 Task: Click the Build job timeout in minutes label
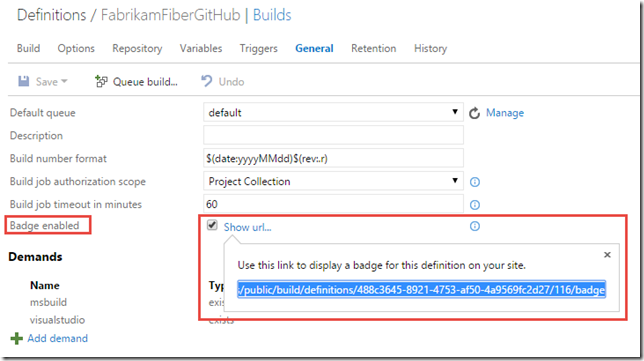pyautogui.click(x=76, y=204)
